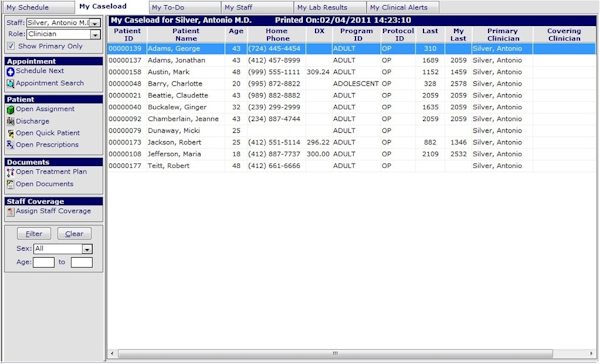Expand the Role combo box arrow
This screenshot has height=364, width=600.
point(95,35)
